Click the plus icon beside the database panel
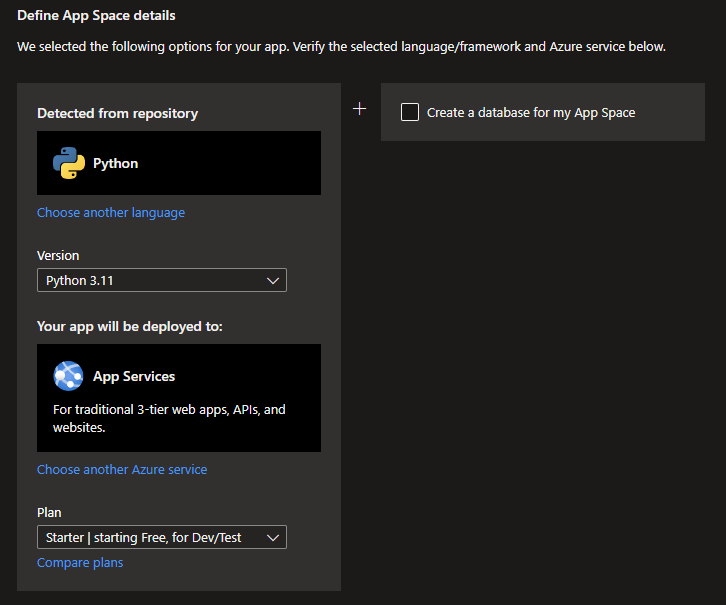Screen dimensions: 726x605 pyautogui.click(x=359, y=109)
